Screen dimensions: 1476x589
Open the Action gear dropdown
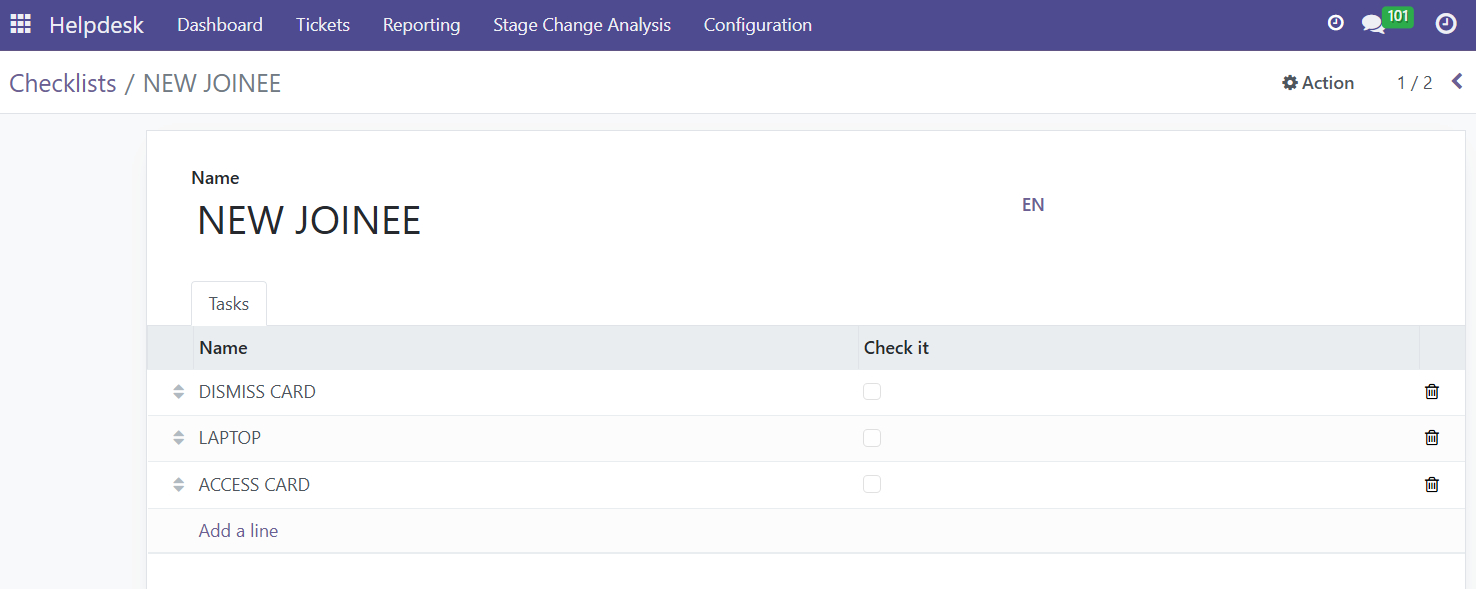[x=1318, y=83]
